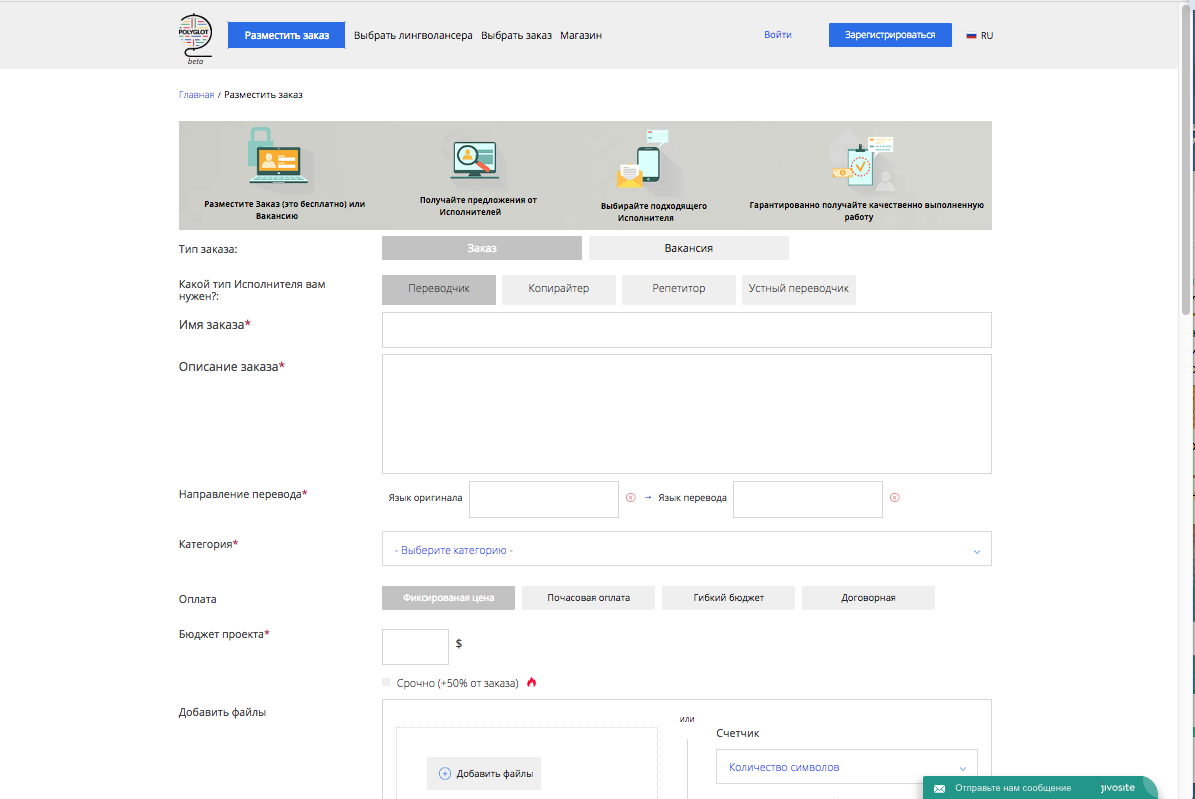Click the Russian flag language icon
Viewport: 1195px width, 799px height.
coord(971,35)
